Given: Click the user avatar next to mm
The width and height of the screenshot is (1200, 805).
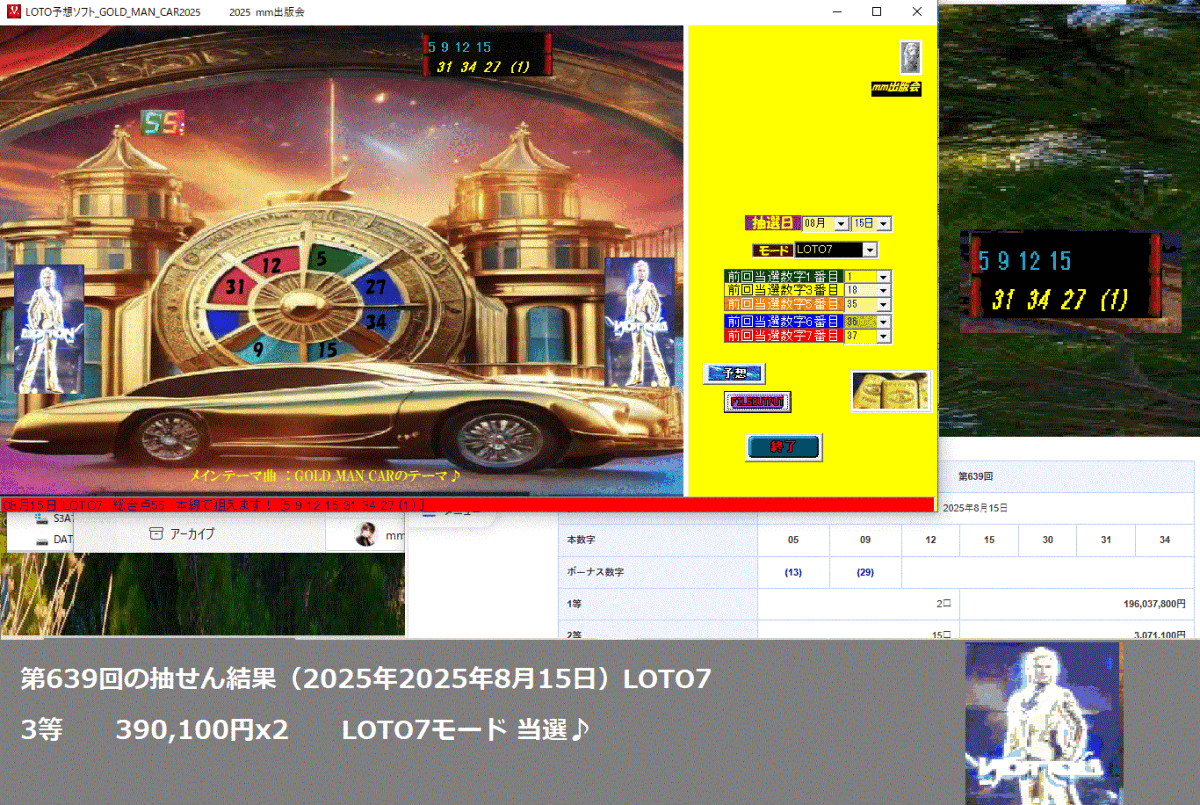Looking at the screenshot, I should 367,536.
